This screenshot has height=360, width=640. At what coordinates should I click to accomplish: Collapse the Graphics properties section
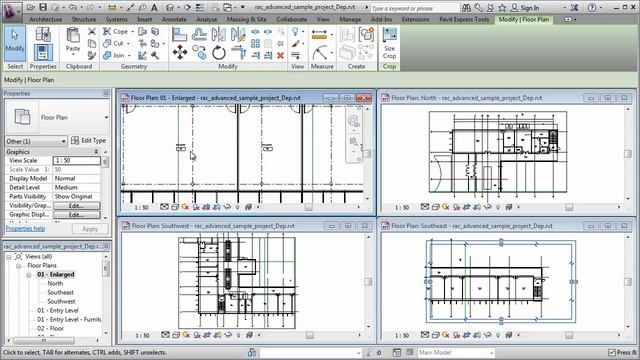tap(96, 152)
